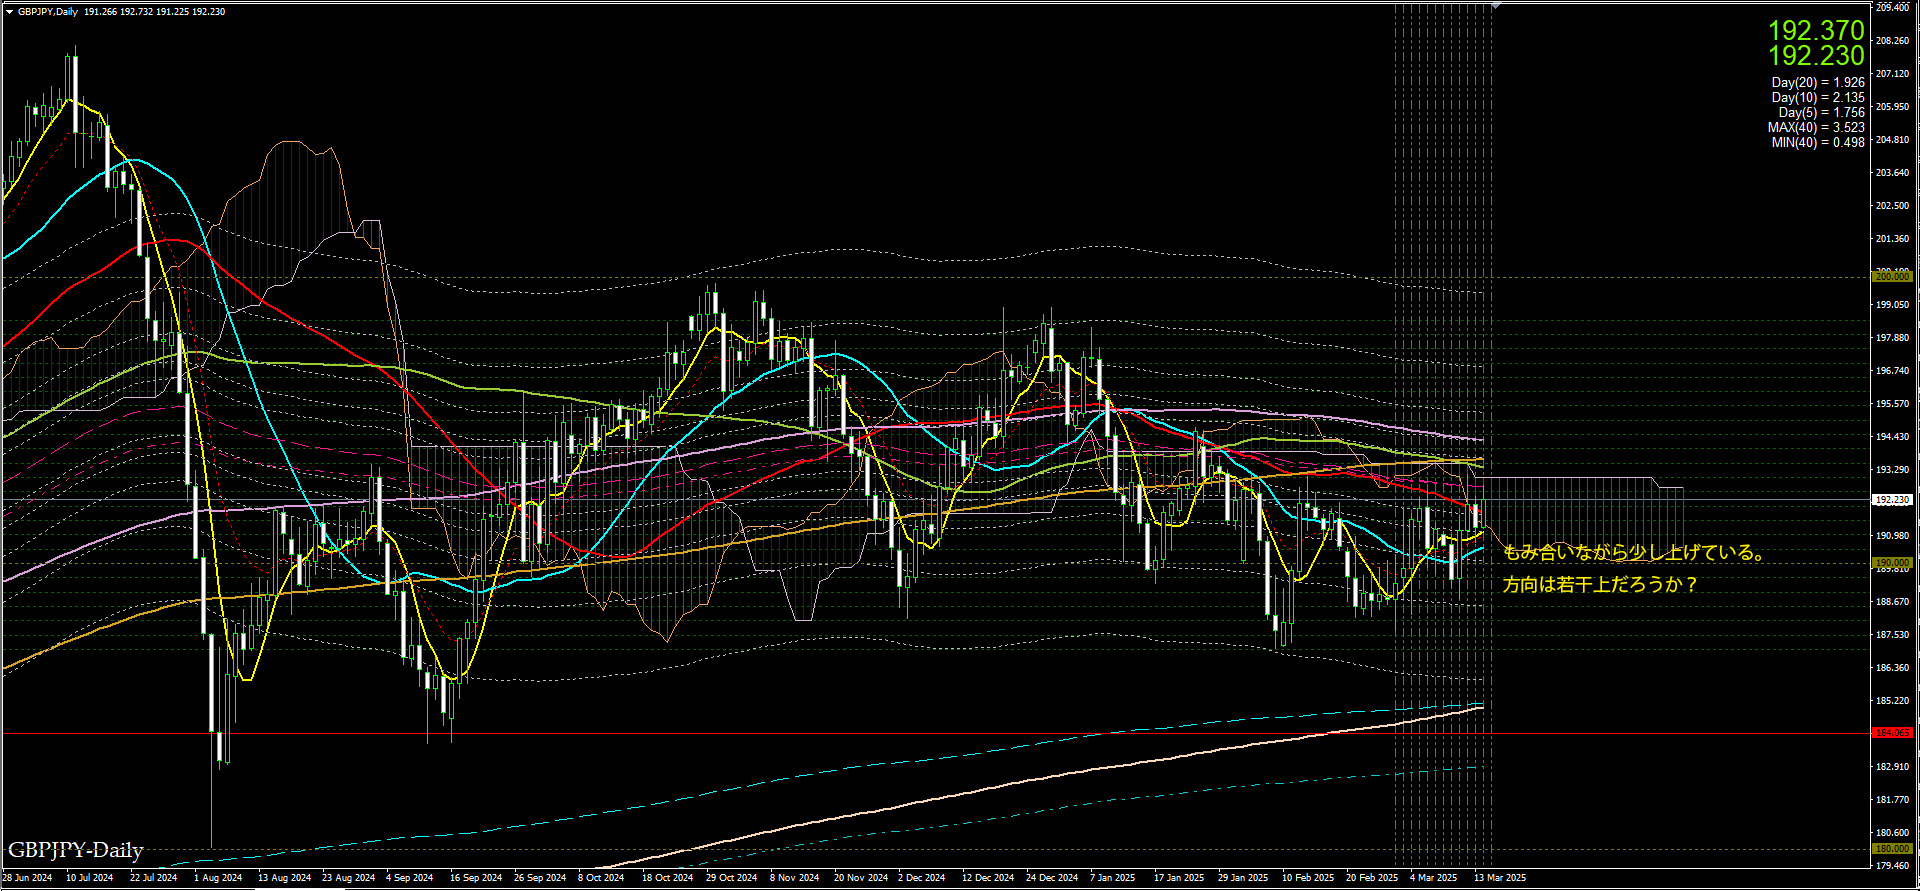Screen dimensions: 1920x891
Task: Click the 2 Dec 2024 date label
Action: click(922, 878)
